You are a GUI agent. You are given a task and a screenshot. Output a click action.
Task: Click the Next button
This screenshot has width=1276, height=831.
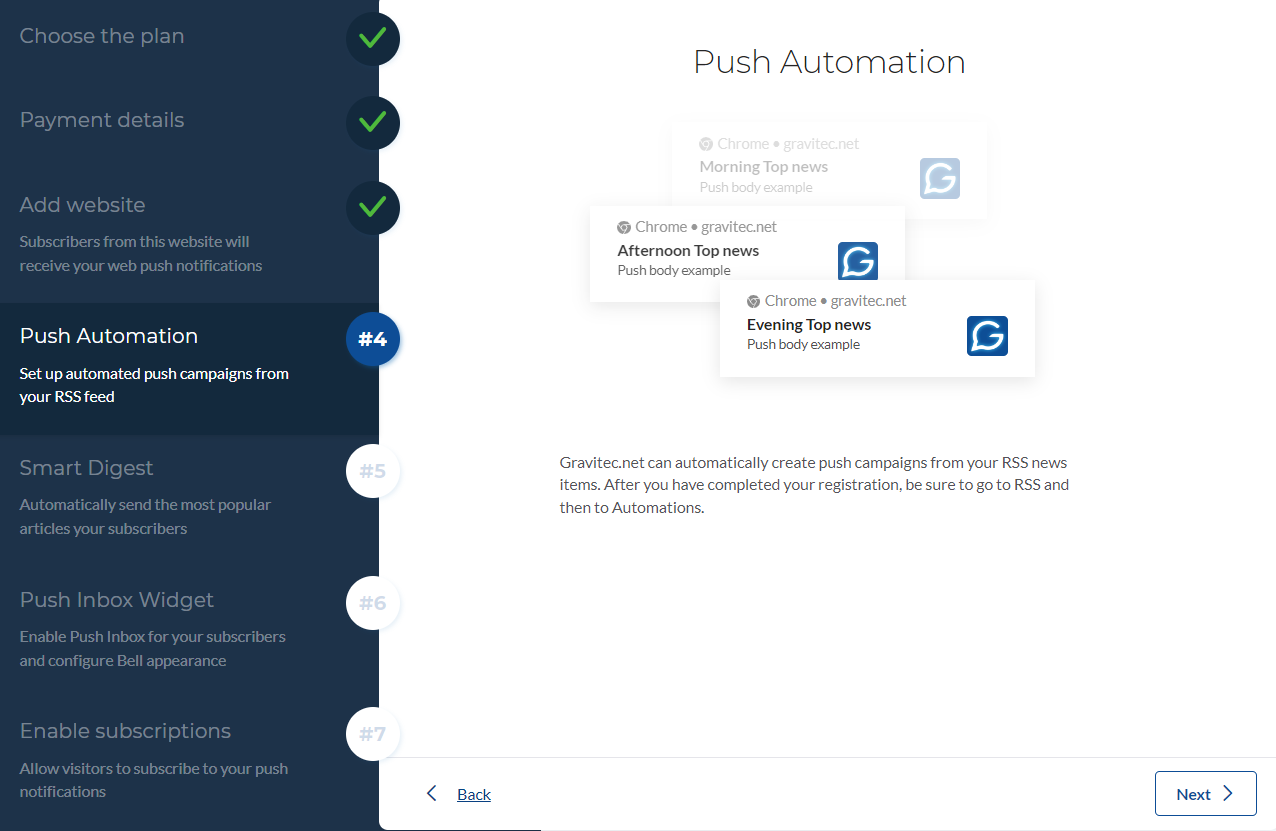pyautogui.click(x=1206, y=794)
